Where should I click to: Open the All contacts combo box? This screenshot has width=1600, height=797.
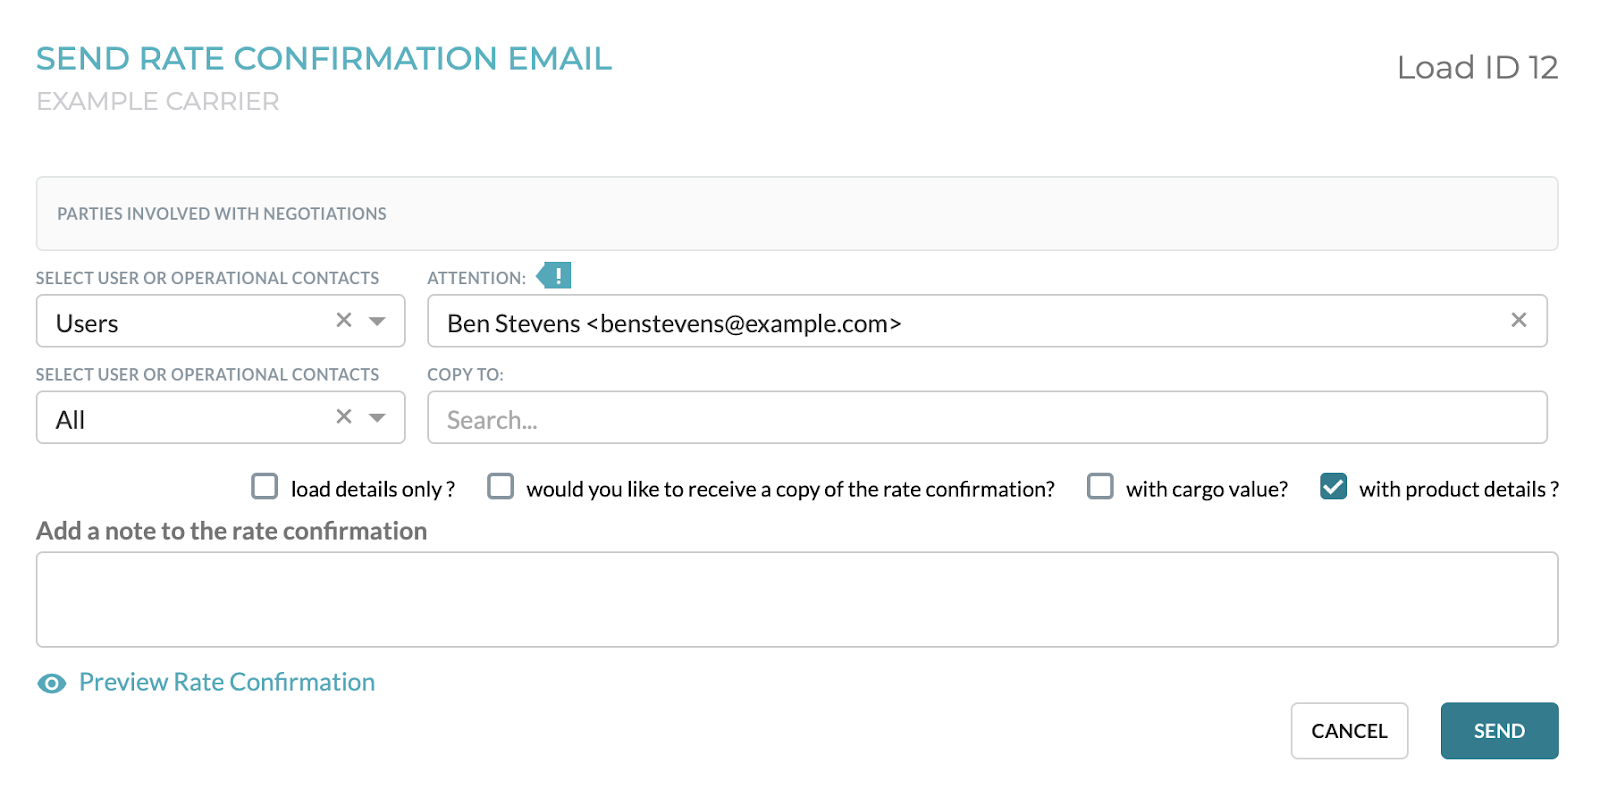221,417
